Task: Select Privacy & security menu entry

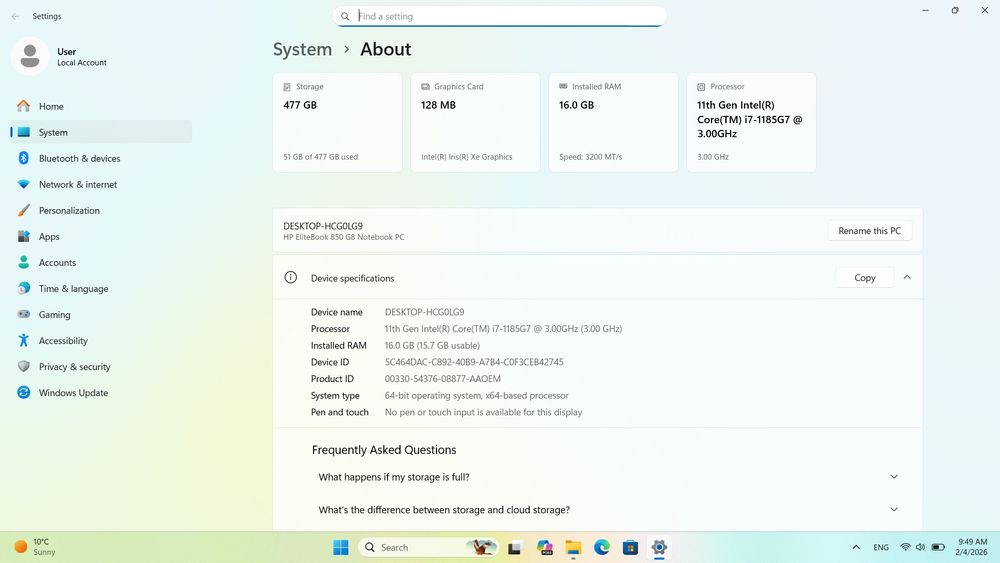Action: click(x=101, y=367)
